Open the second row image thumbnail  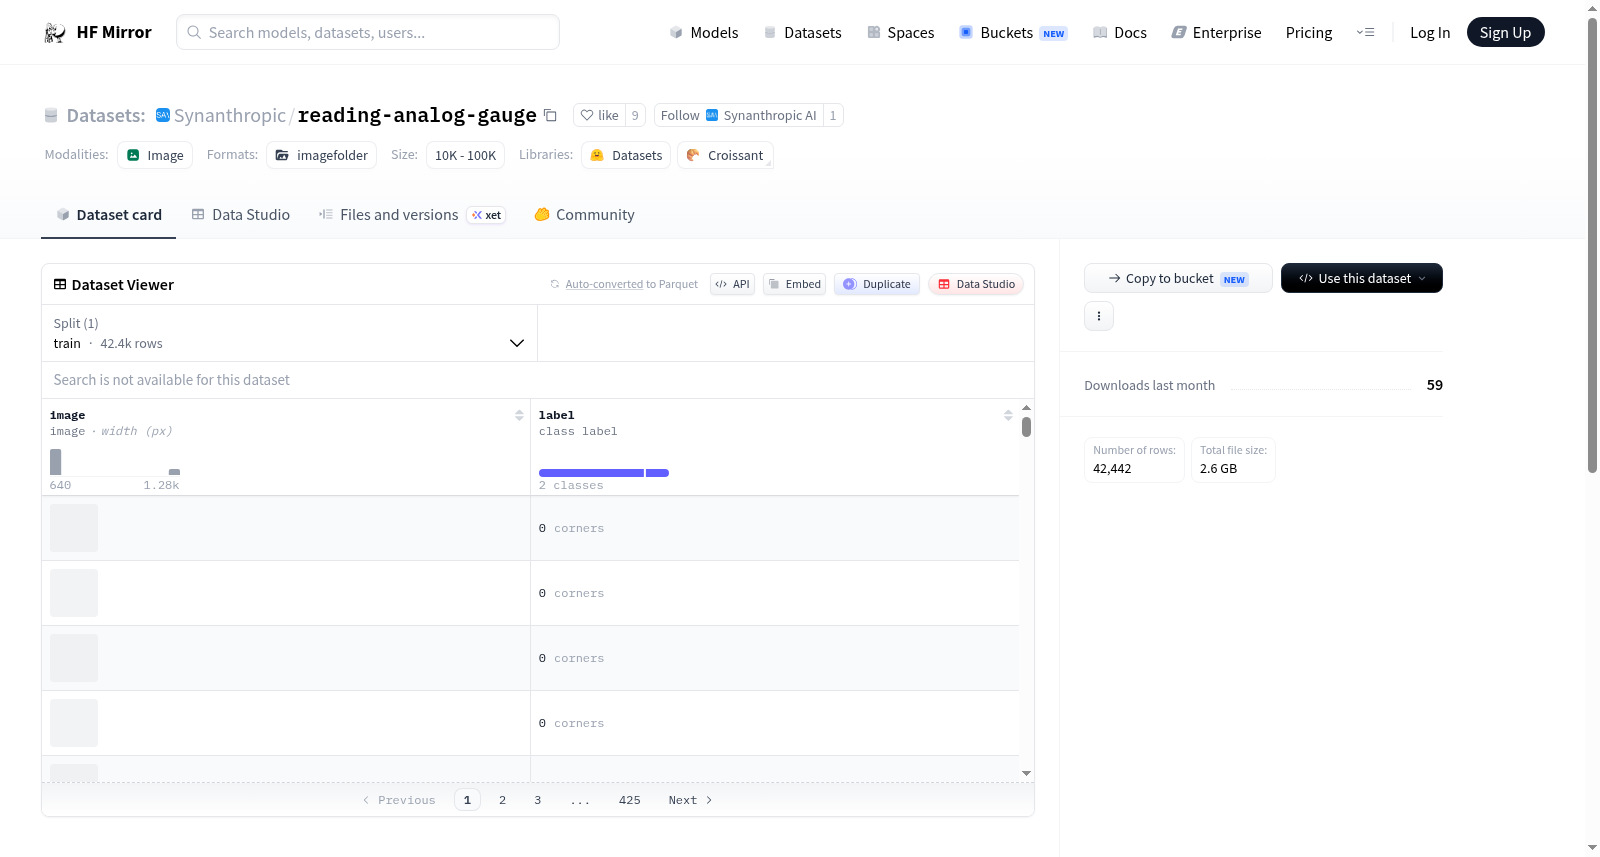pos(74,593)
